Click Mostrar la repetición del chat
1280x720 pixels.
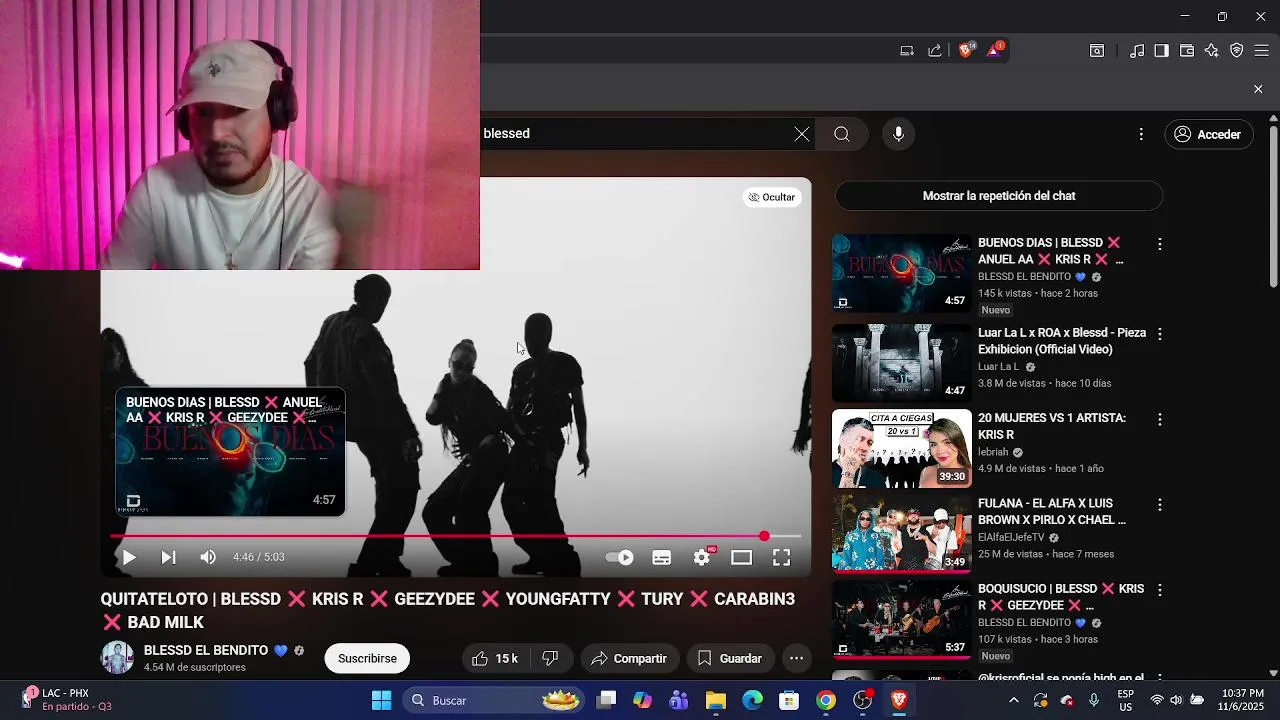coord(999,196)
